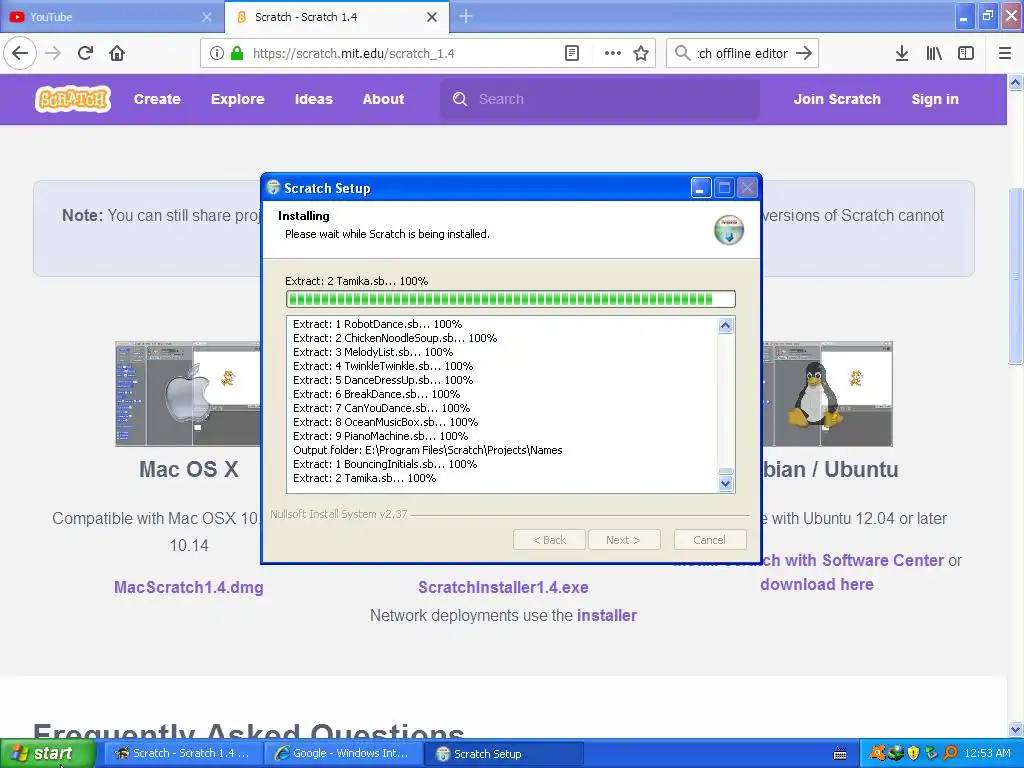
Task: Click the download here link
Action: pos(817,584)
